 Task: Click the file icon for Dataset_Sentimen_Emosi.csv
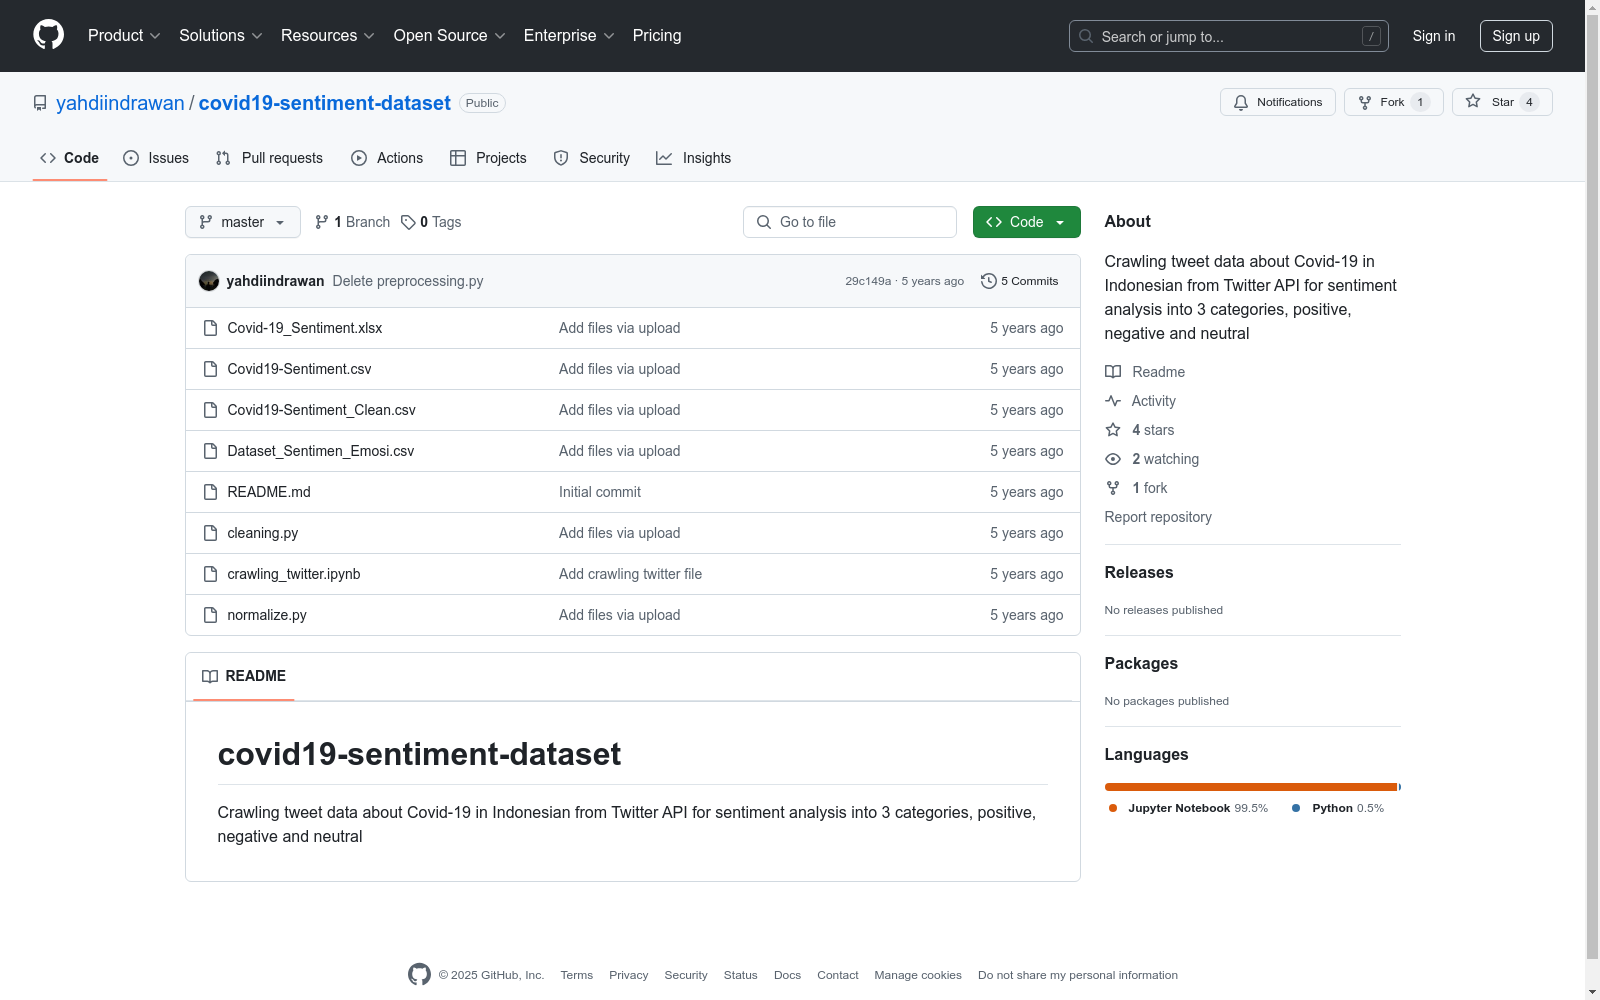[x=210, y=451]
